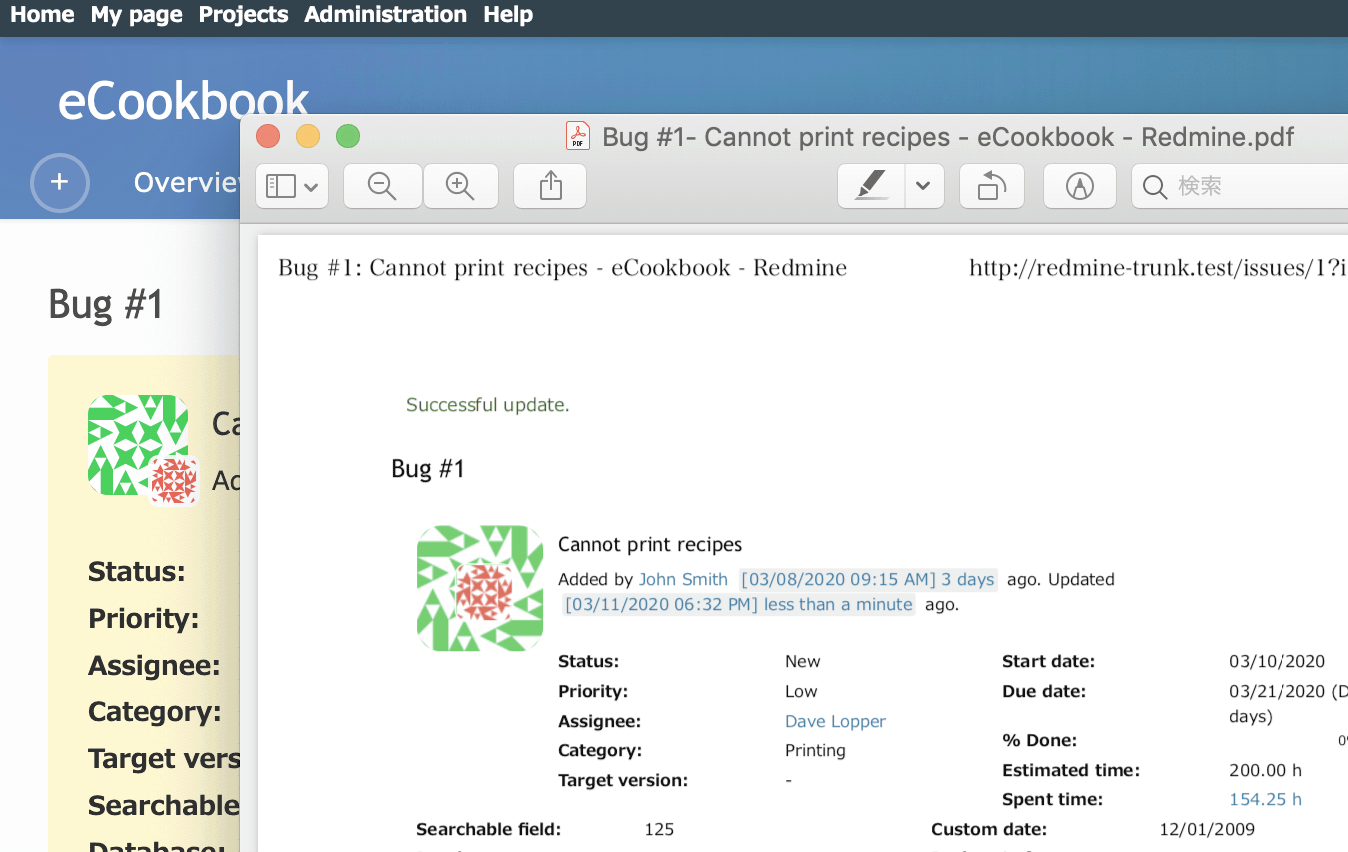The height and width of the screenshot is (852, 1348).
Task: Click the Searchable field value 125
Action: (x=659, y=829)
